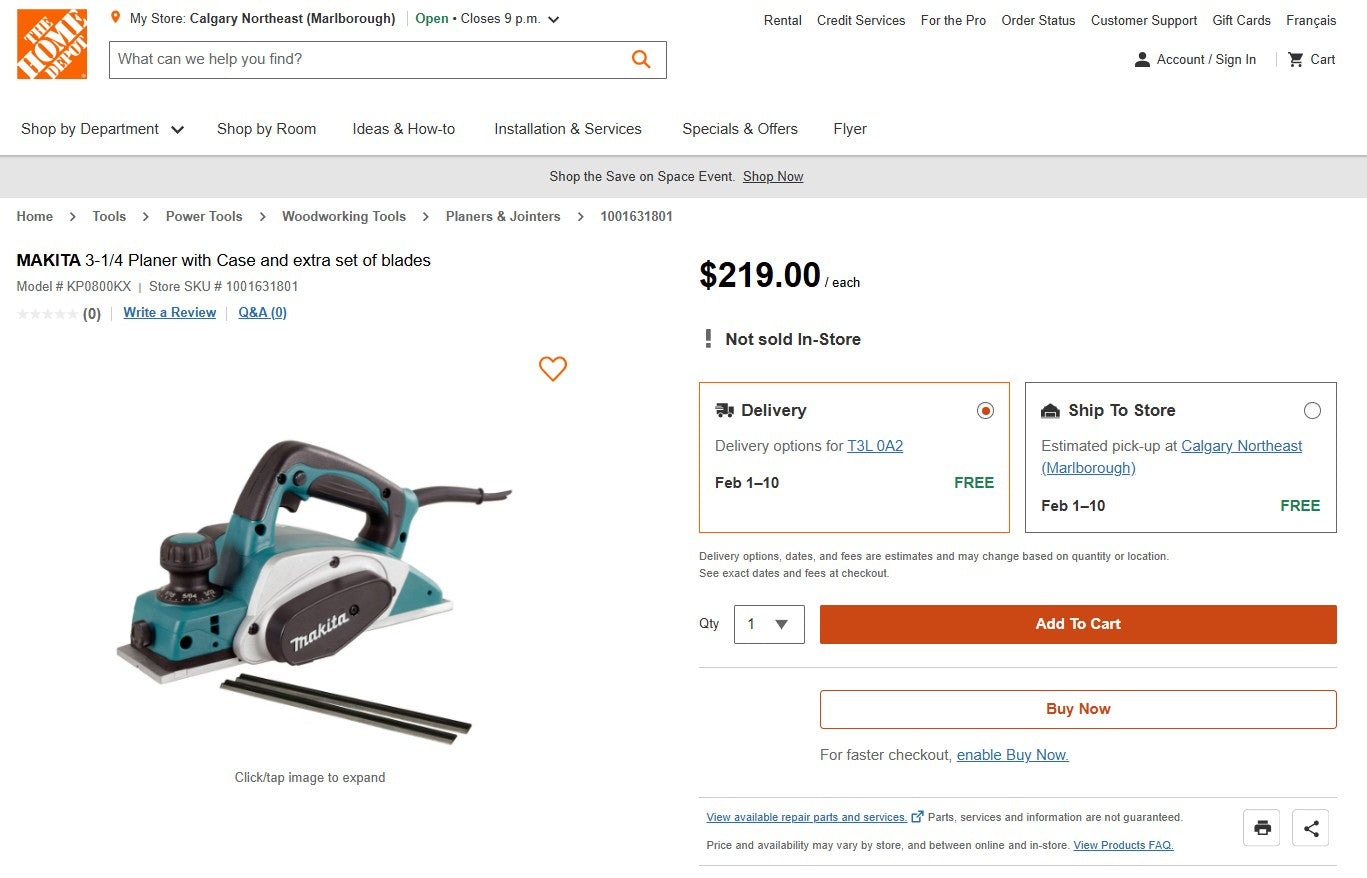Open the share icon
The height and width of the screenshot is (878, 1367).
(1310, 827)
